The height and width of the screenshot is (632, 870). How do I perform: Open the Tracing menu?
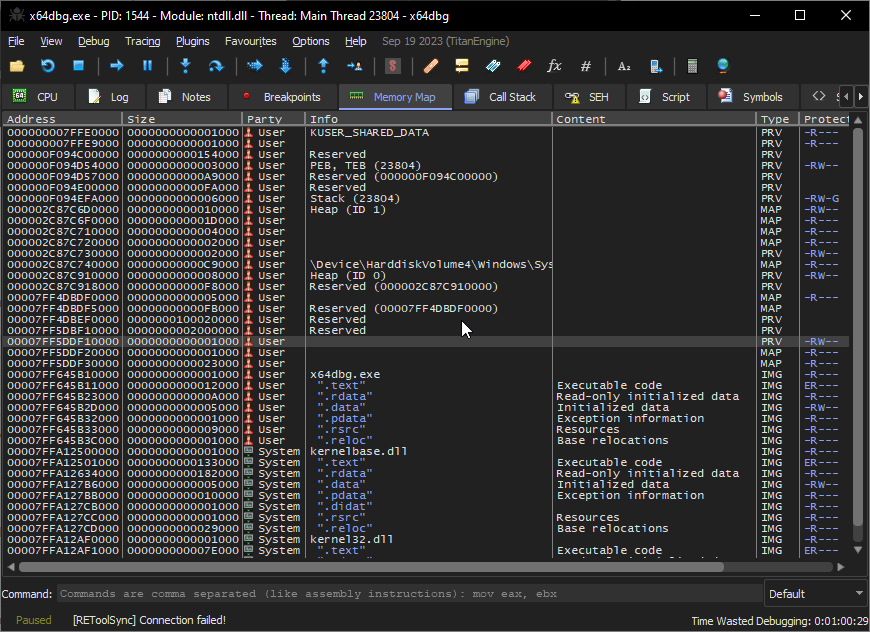(x=142, y=41)
